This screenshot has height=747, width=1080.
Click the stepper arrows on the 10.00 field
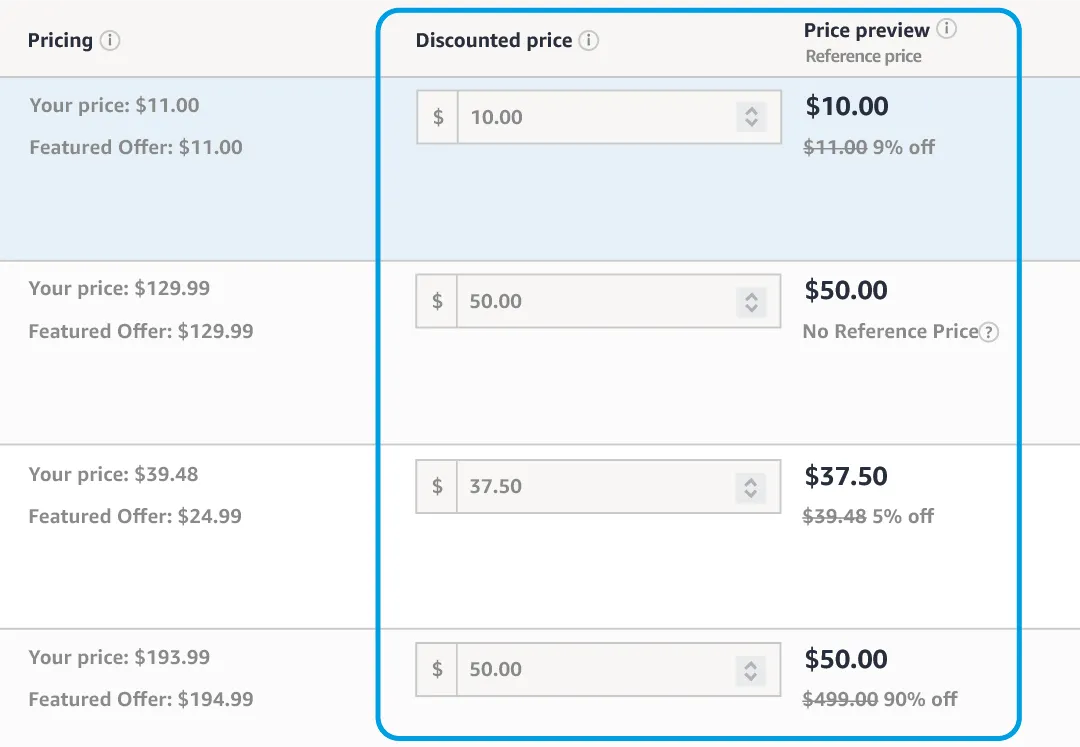[750, 117]
